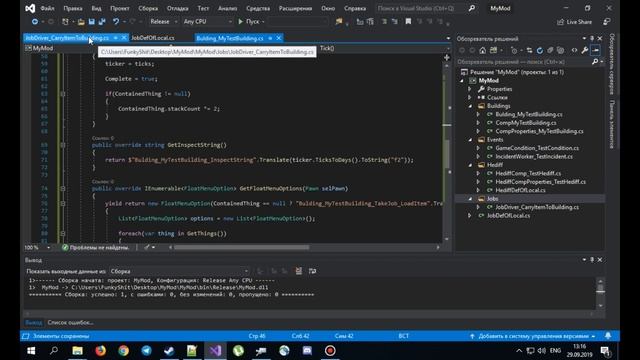Open Discord from the taskbar
640x360 pixels.
(307, 351)
